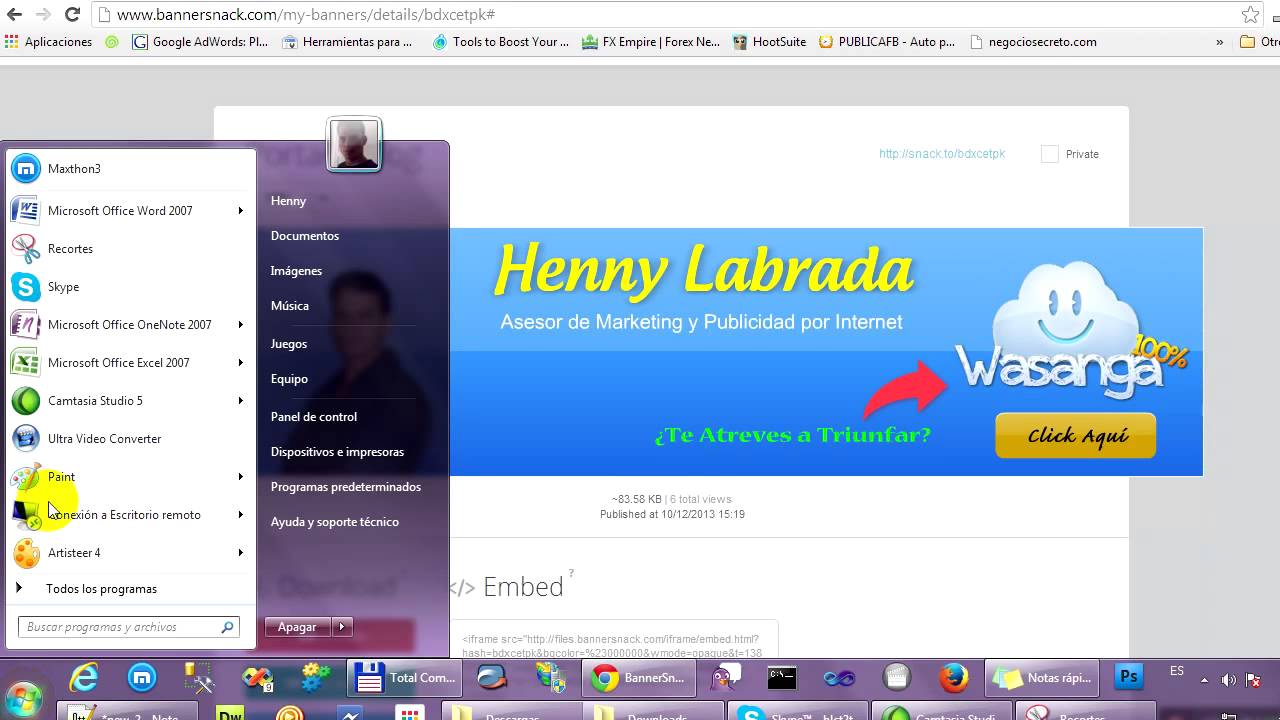This screenshot has height=720, width=1280.
Task: Launch Firefox from the taskbar
Action: (954, 678)
